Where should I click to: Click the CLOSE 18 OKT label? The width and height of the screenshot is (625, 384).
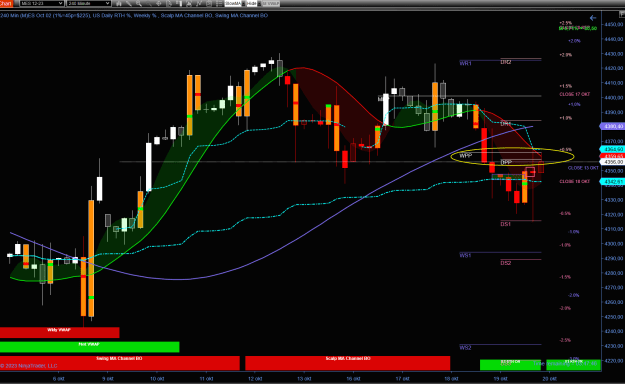tap(574, 181)
